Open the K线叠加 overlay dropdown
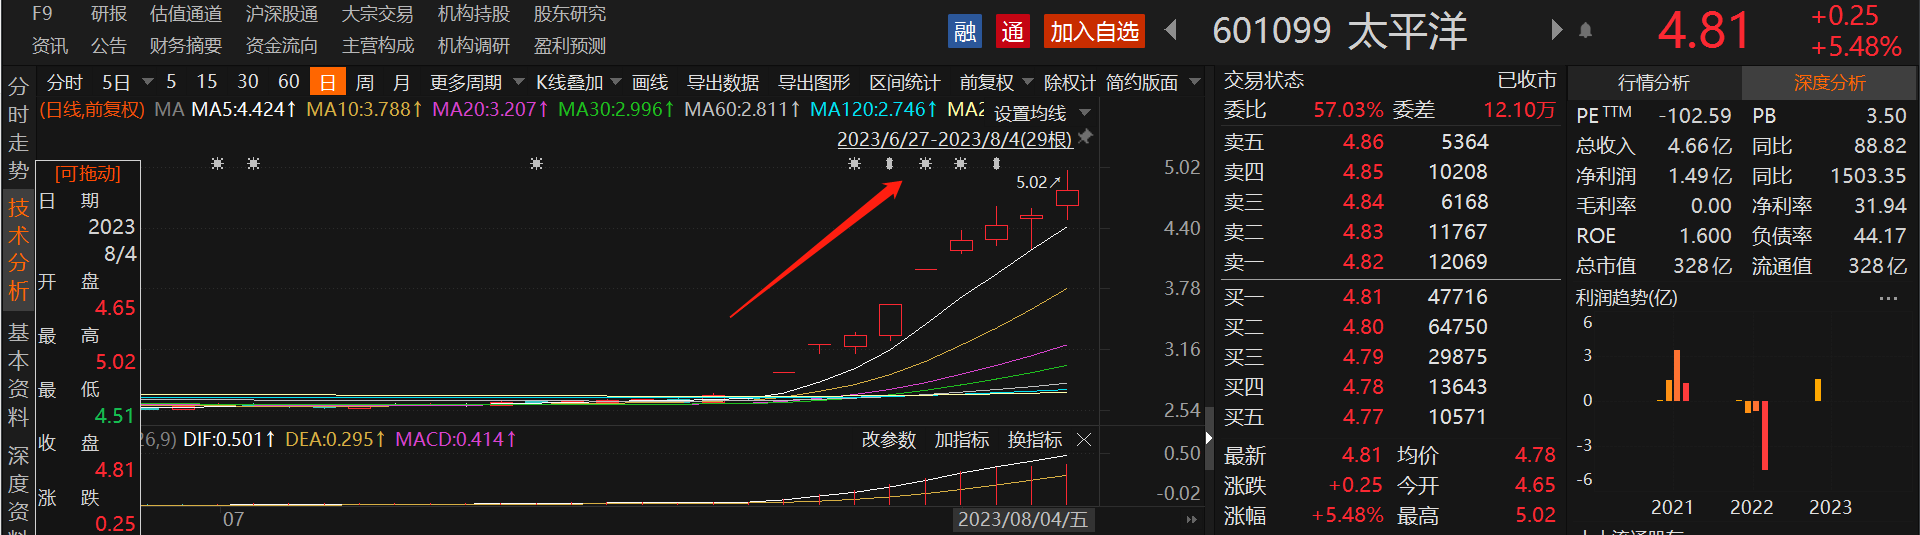The height and width of the screenshot is (535, 1920). pos(579,82)
